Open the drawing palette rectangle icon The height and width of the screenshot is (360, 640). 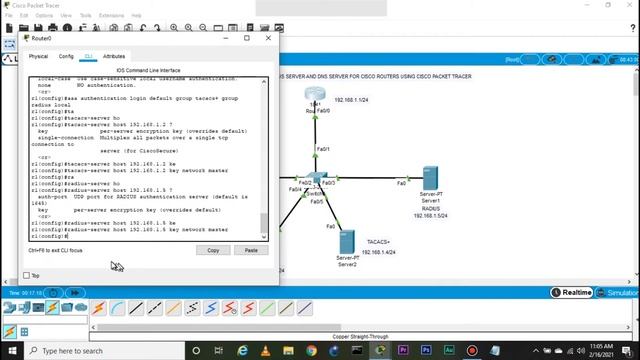pos(218,28)
